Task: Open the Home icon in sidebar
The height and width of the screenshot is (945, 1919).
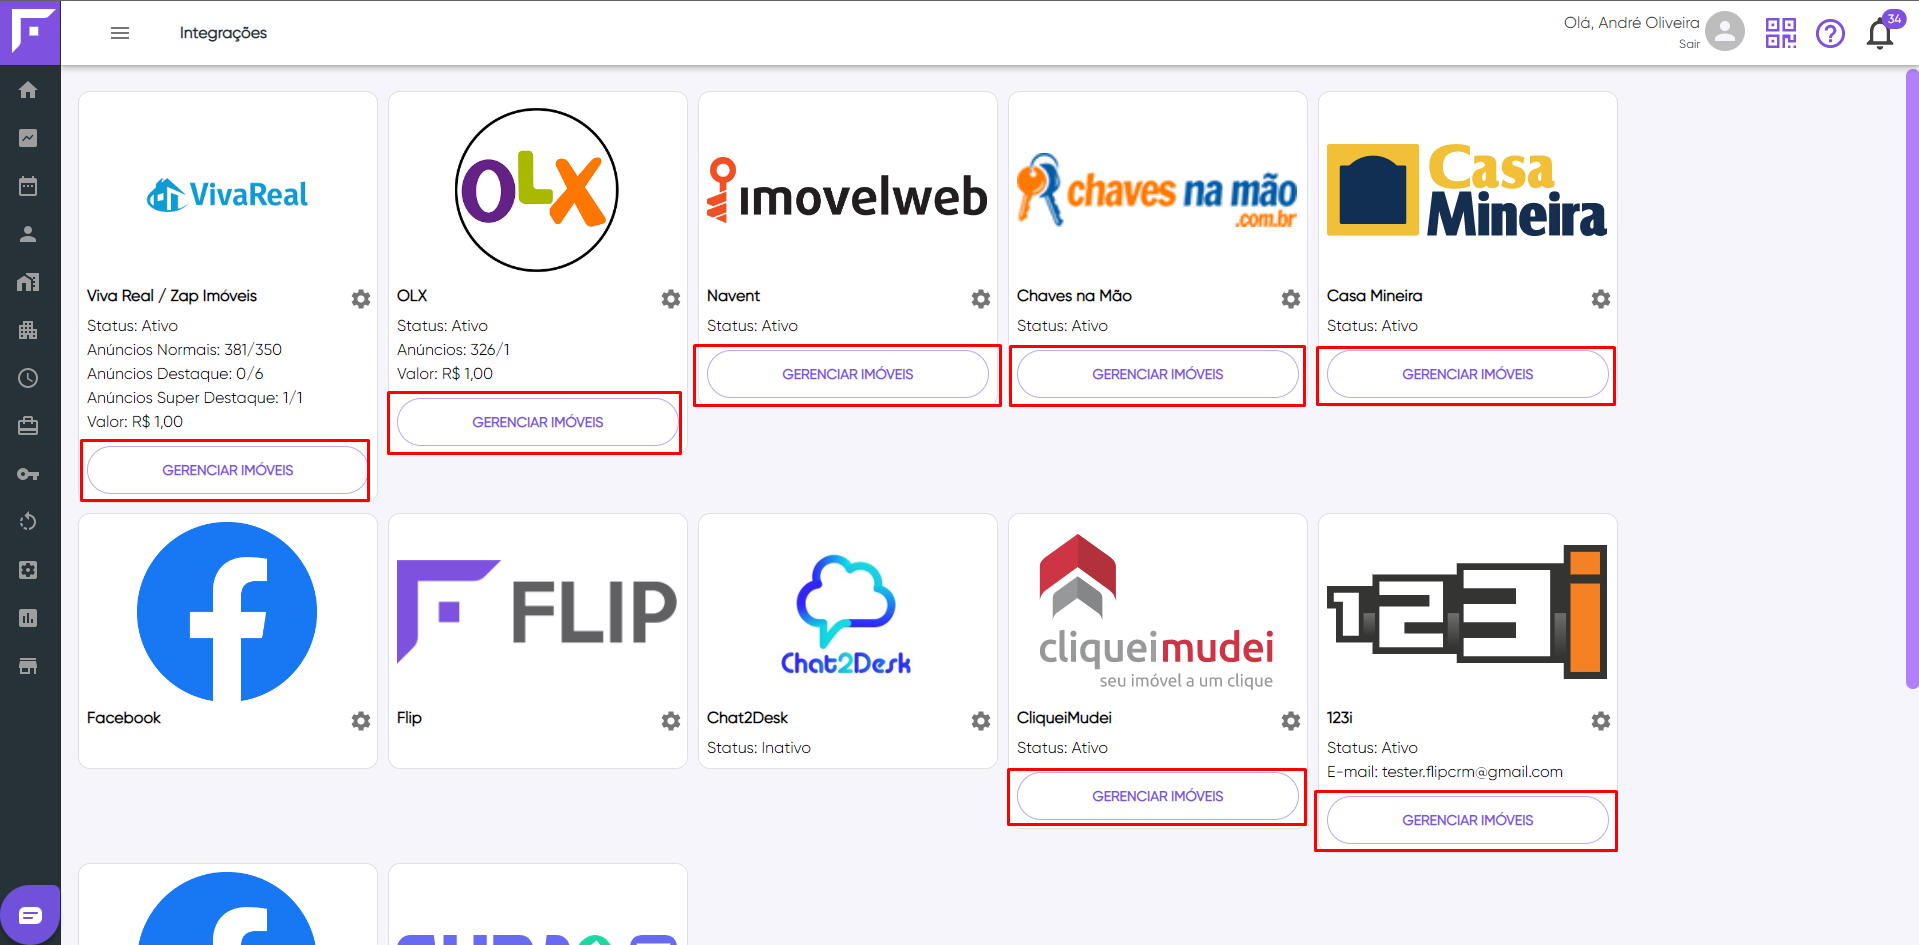Action: [x=28, y=90]
